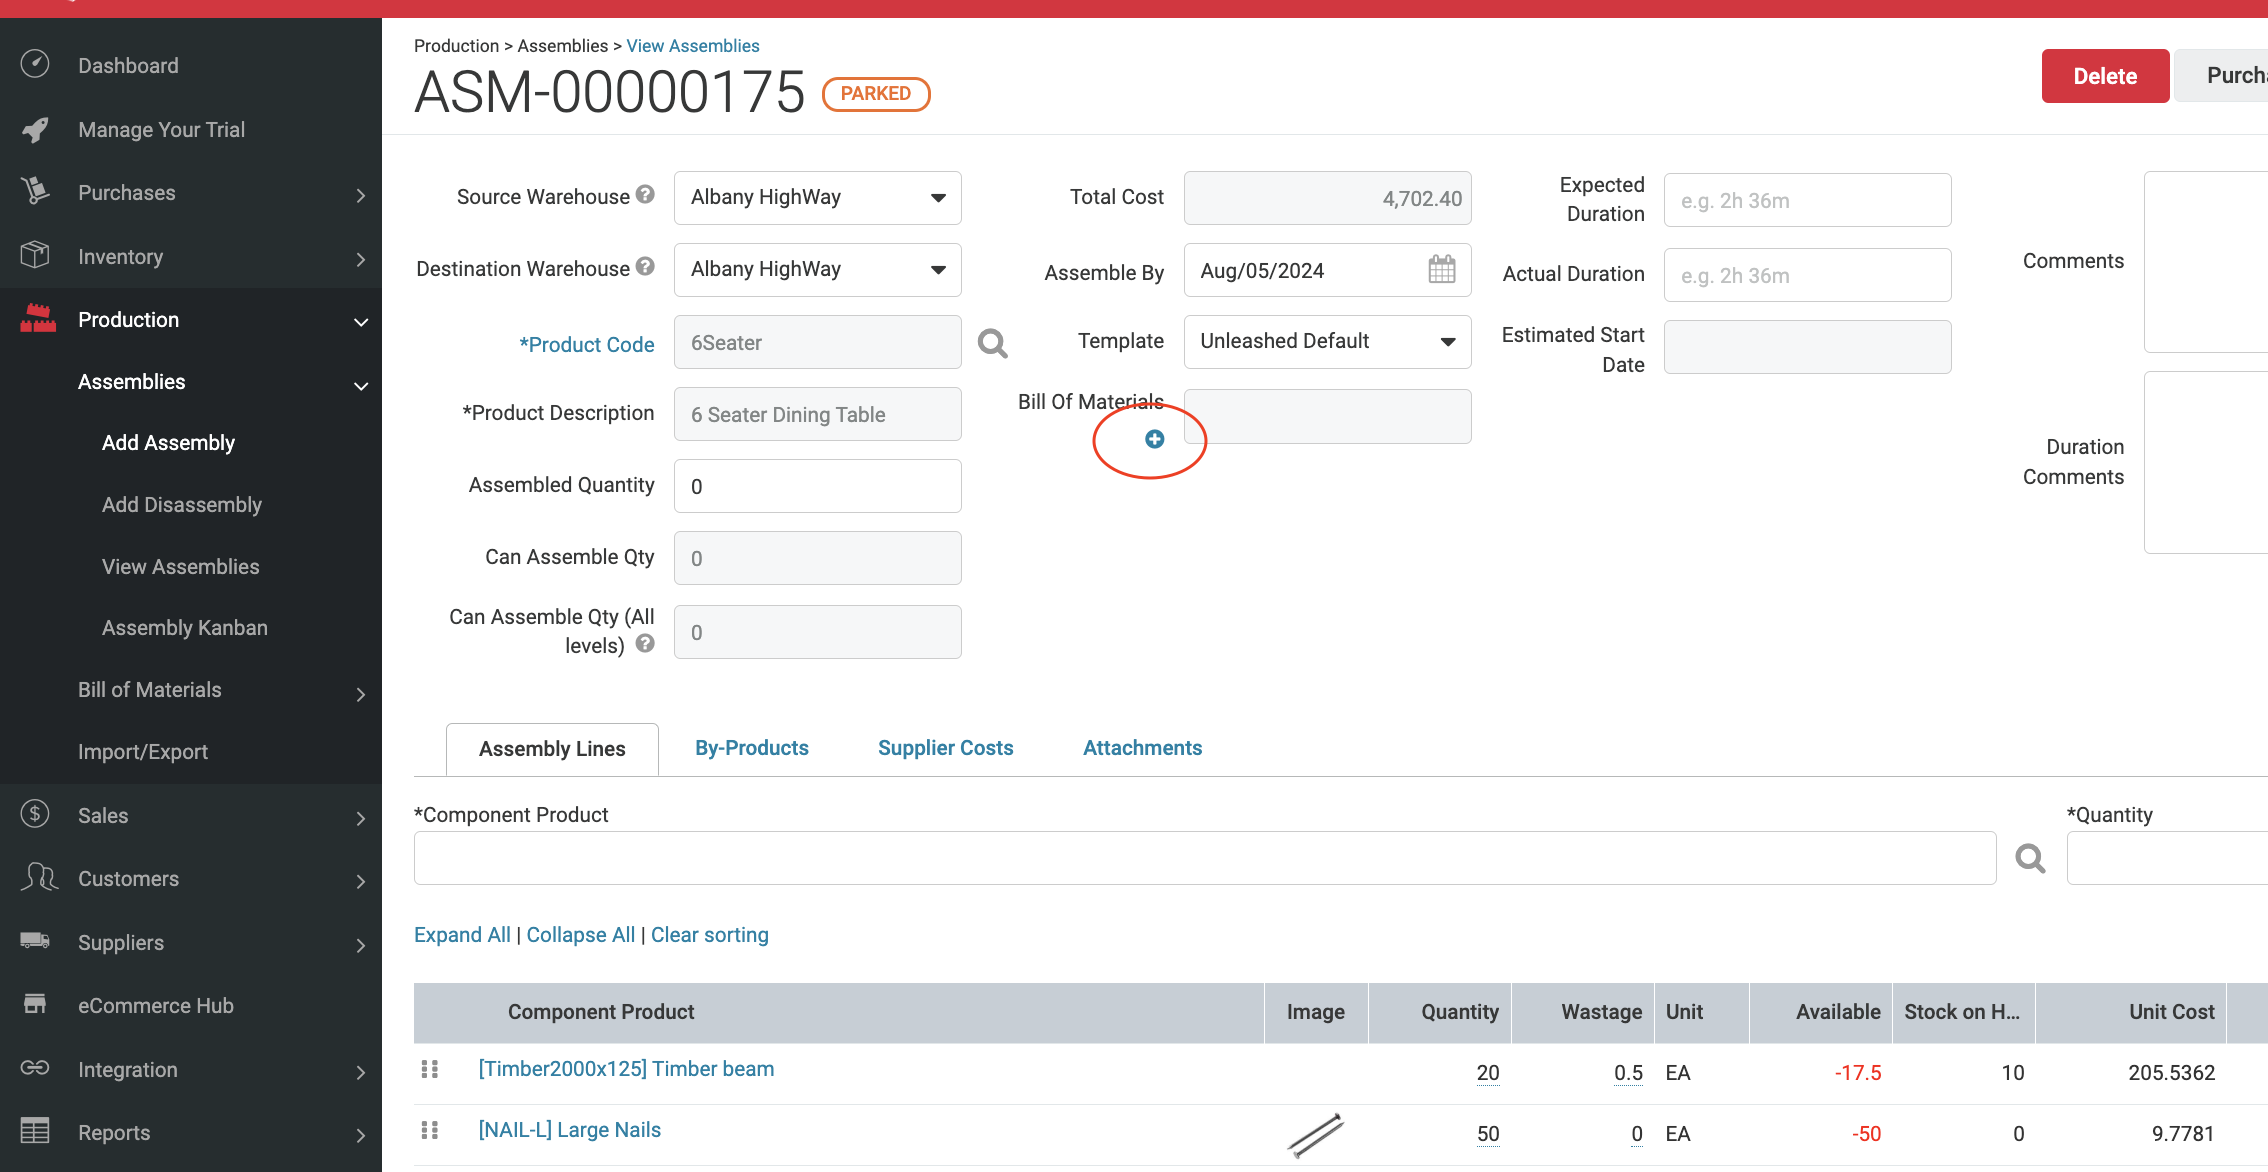Open the Dashboard sidebar icon
The height and width of the screenshot is (1172, 2268).
36,64
